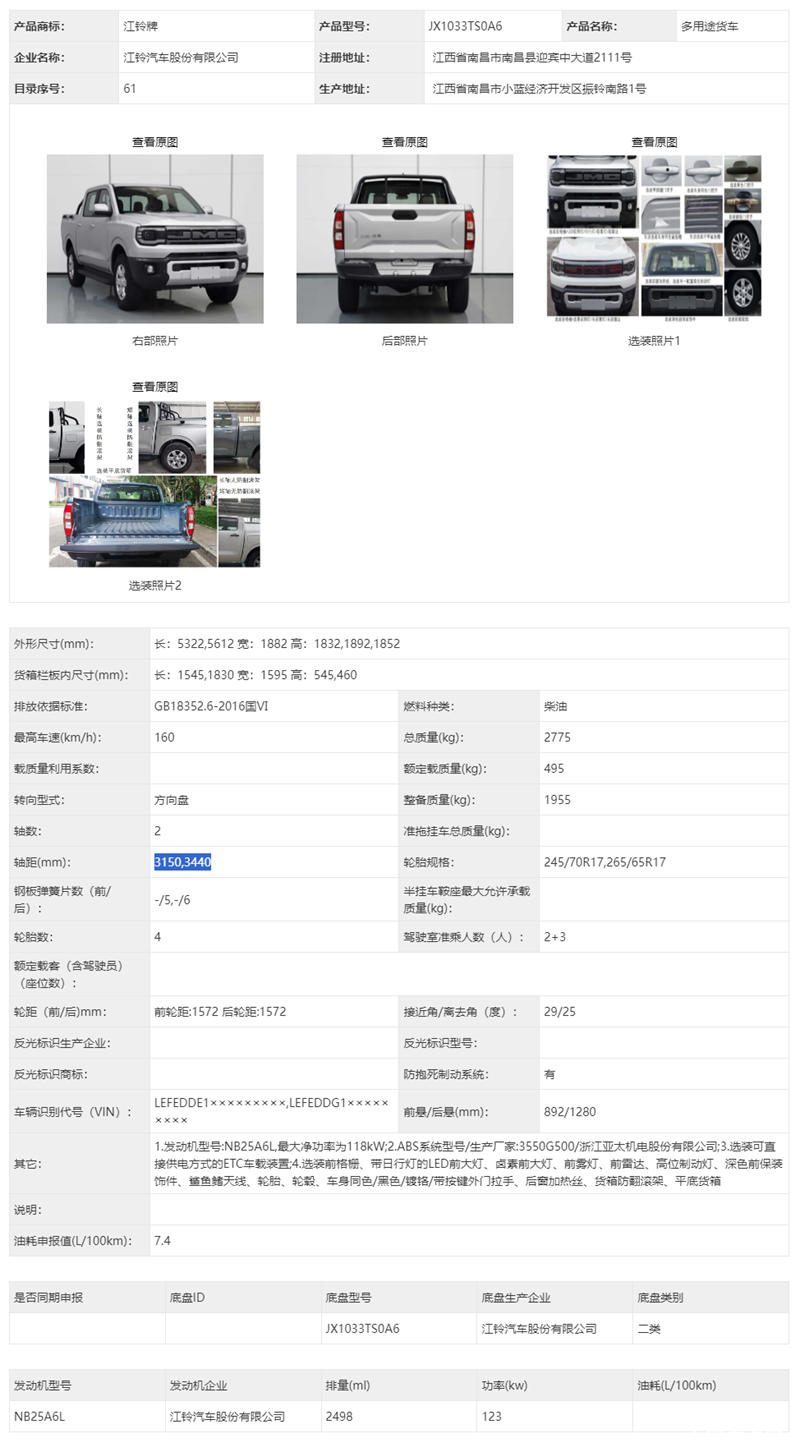Click company name 江铃汽车股份有限公司 in header
This screenshot has height=1452, width=800.
pyautogui.click(x=181, y=58)
